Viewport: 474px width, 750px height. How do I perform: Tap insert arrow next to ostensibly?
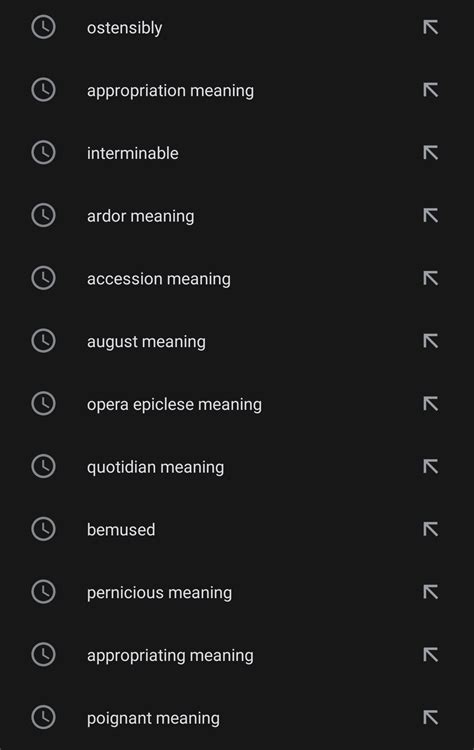(430, 27)
